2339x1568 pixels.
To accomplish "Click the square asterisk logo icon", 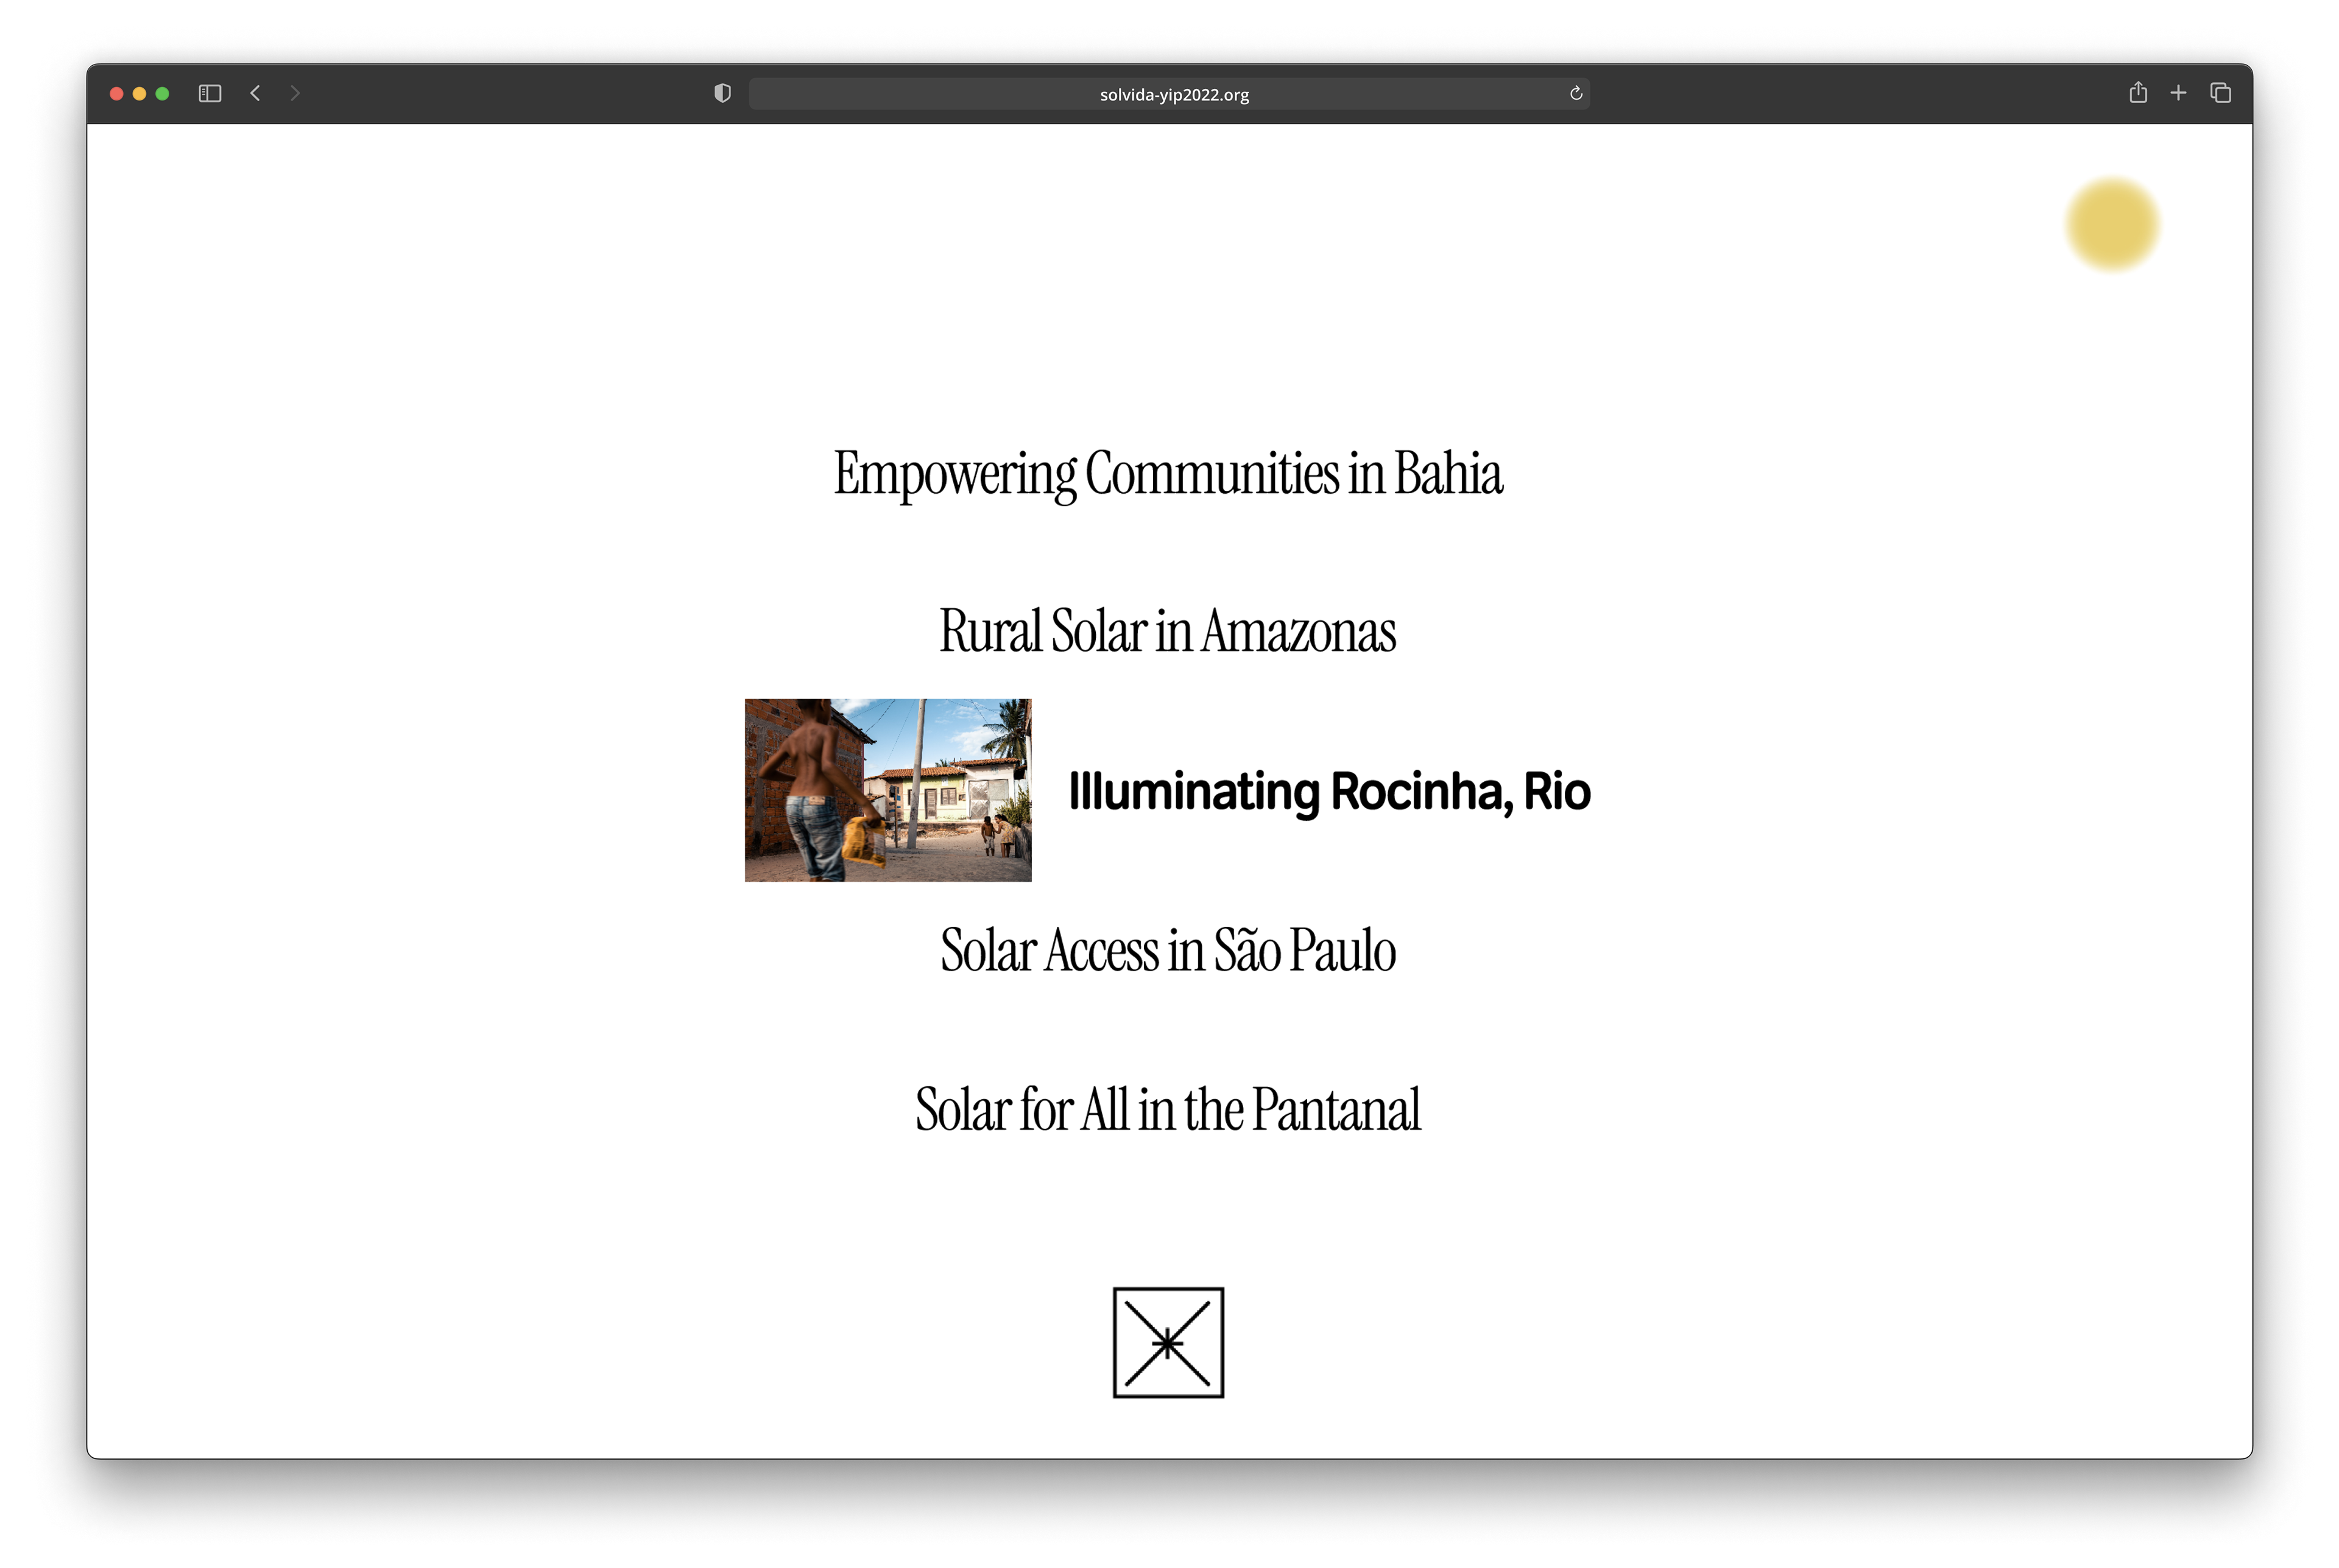I will 1168,1342.
